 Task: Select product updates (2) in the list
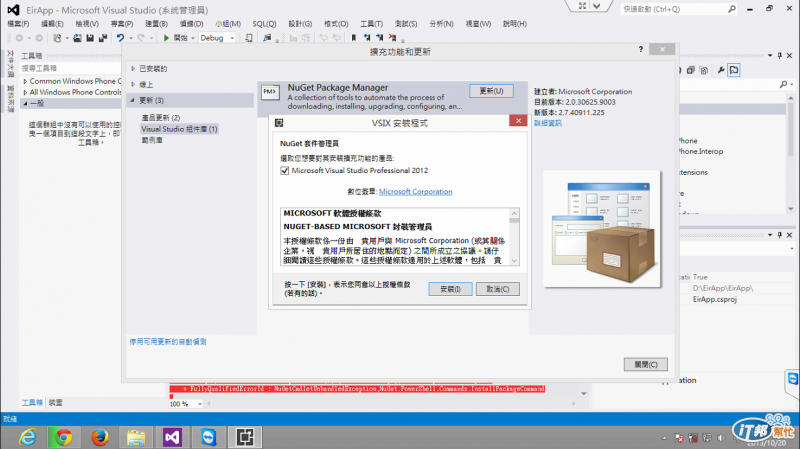point(161,118)
